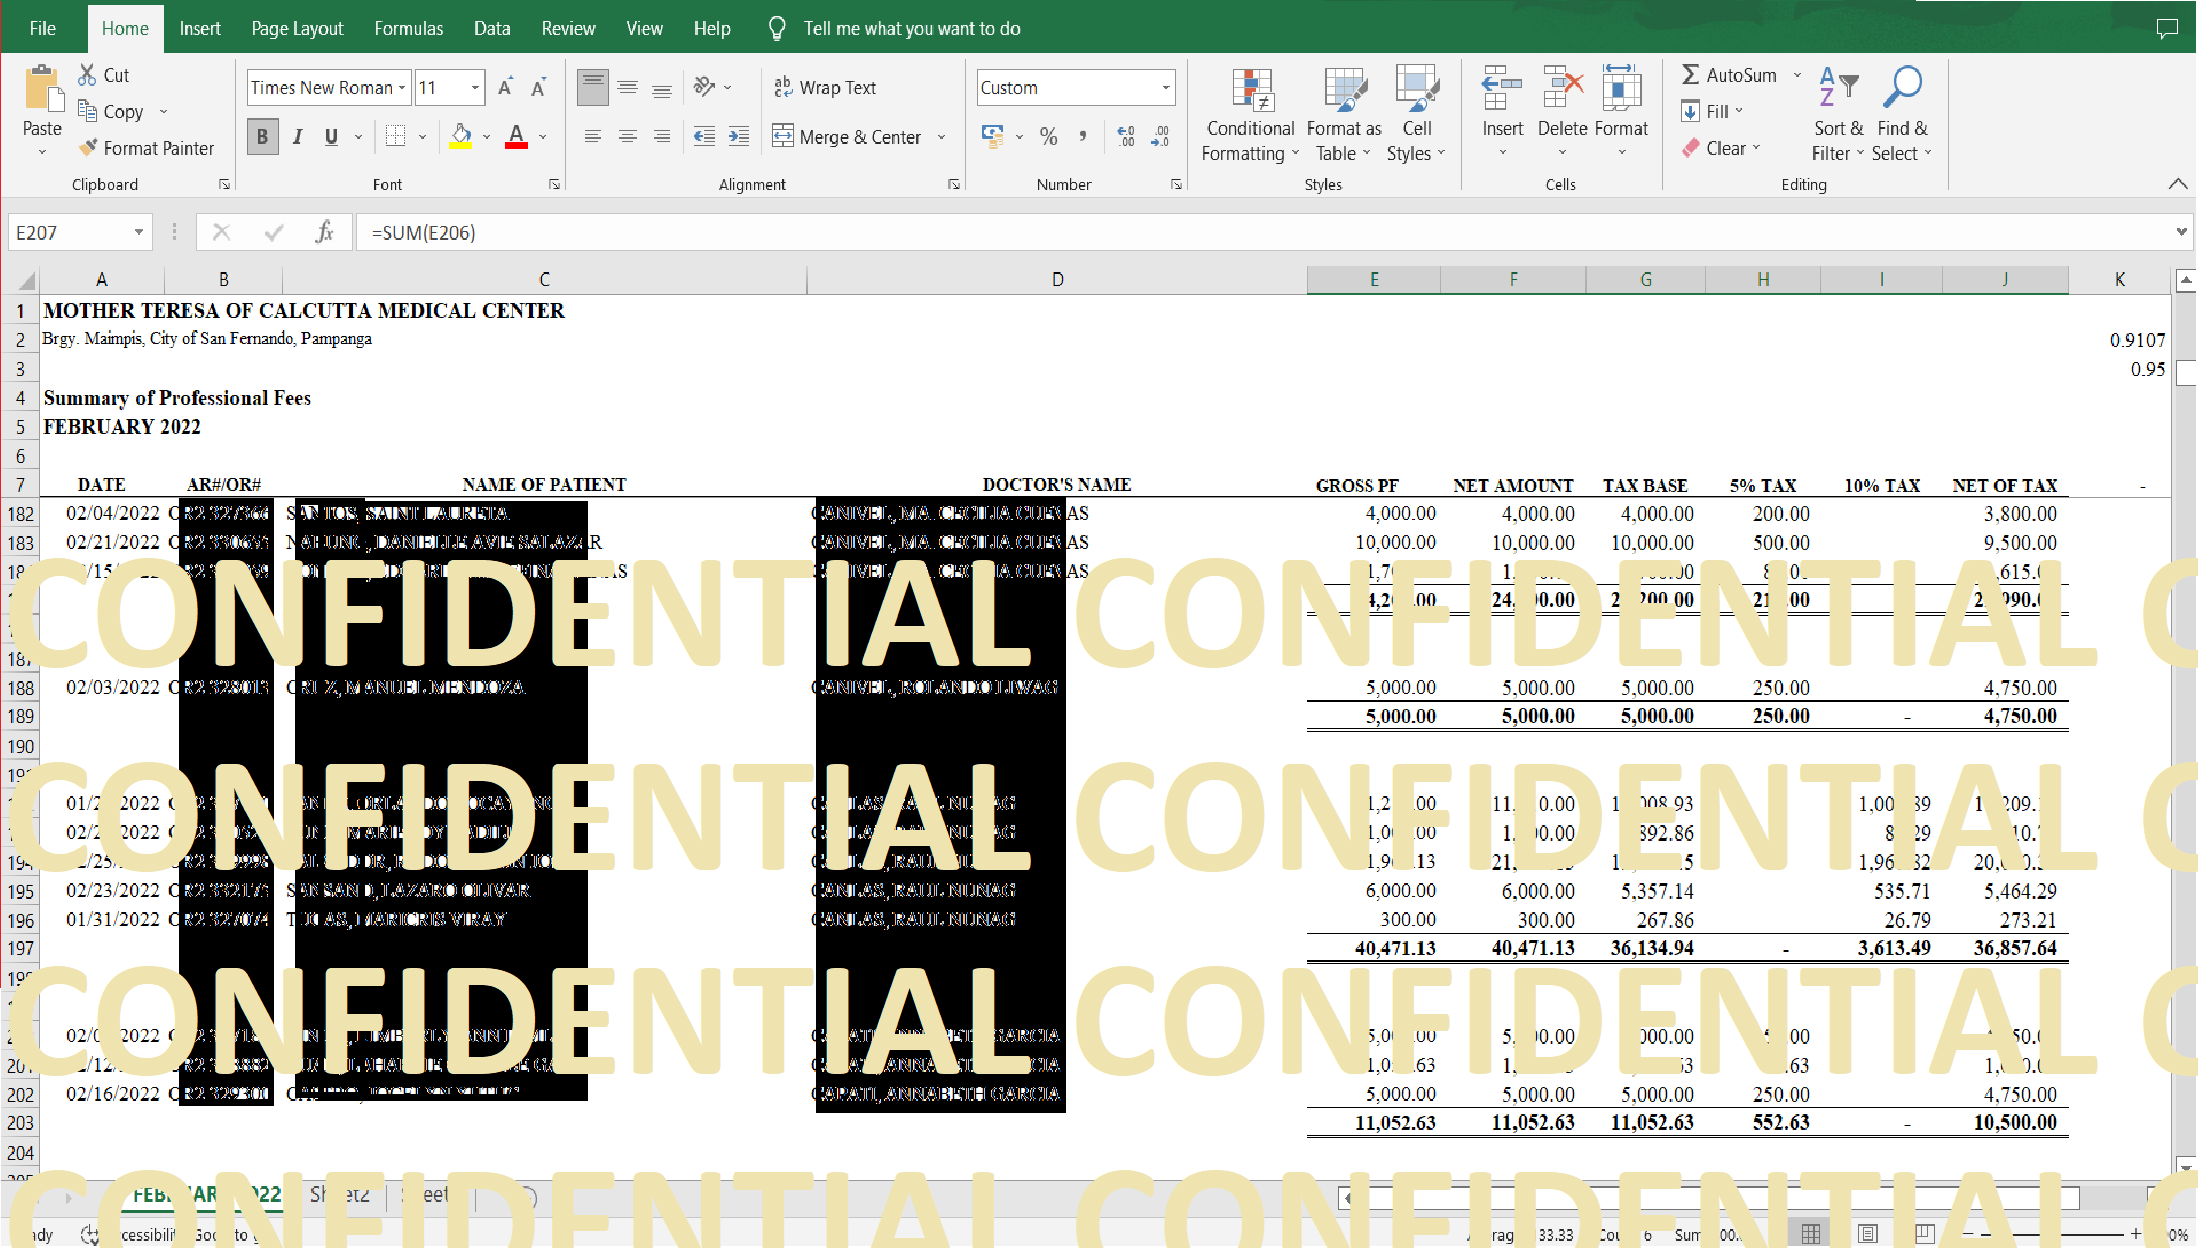Click the Format Painter brush icon
This screenshot has height=1248, width=2198.
pos(89,148)
